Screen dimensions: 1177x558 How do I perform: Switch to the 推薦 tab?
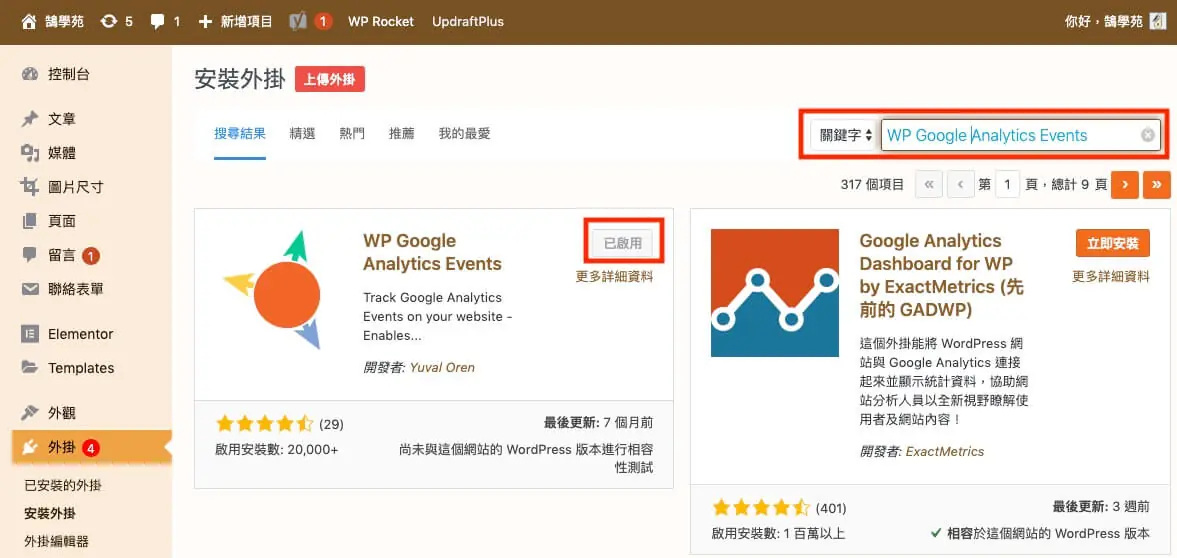point(402,134)
